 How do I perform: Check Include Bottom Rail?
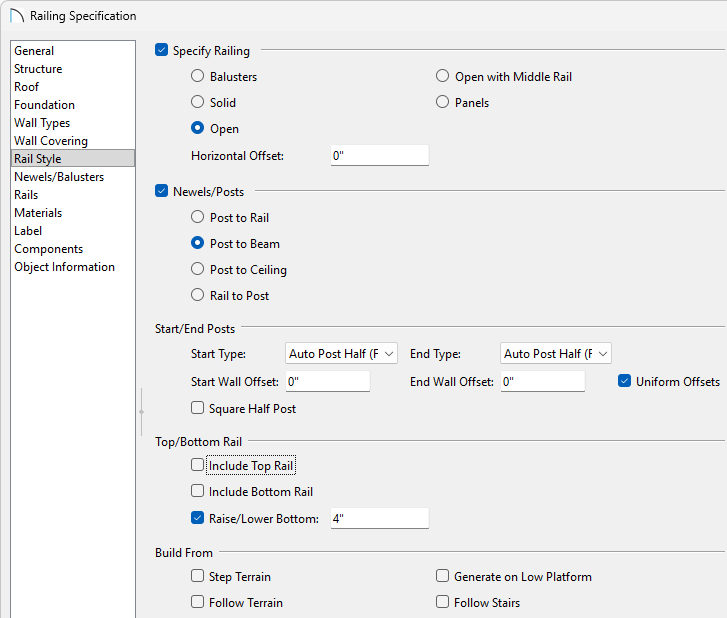198,491
